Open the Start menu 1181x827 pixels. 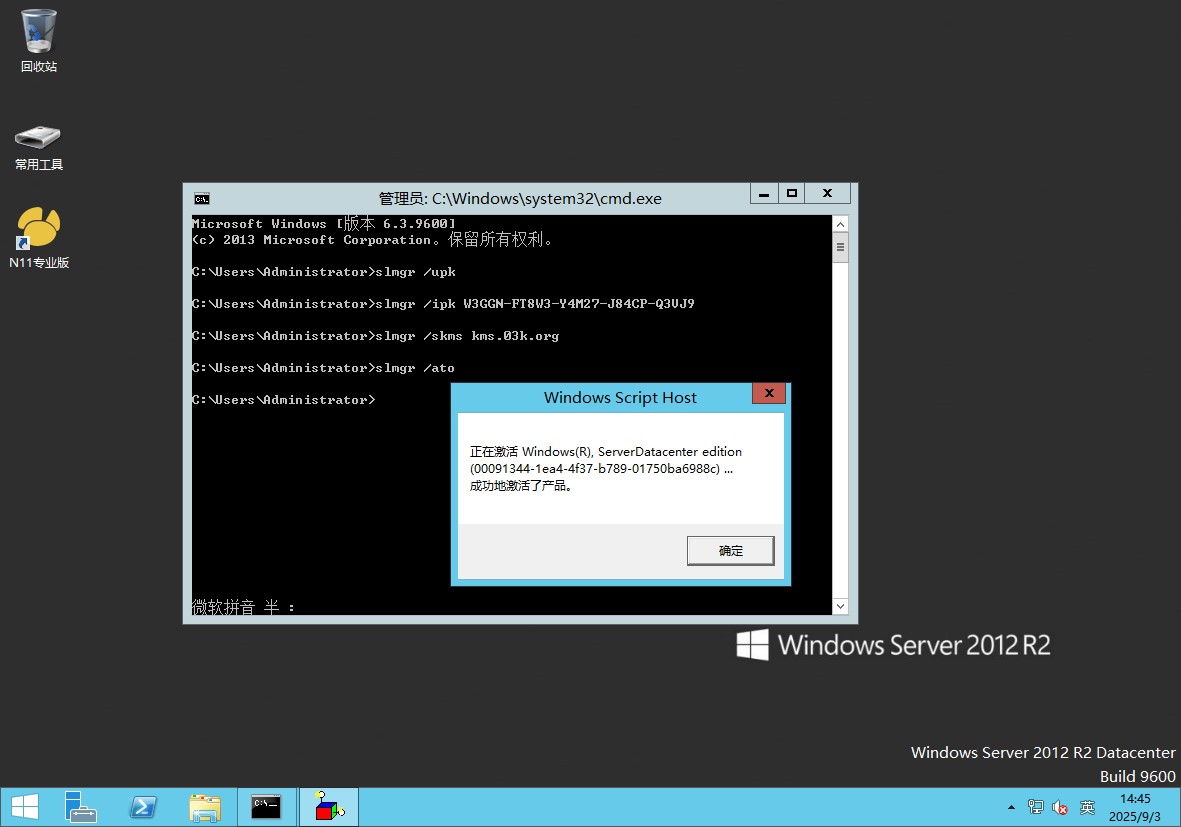pyautogui.click(x=24, y=806)
